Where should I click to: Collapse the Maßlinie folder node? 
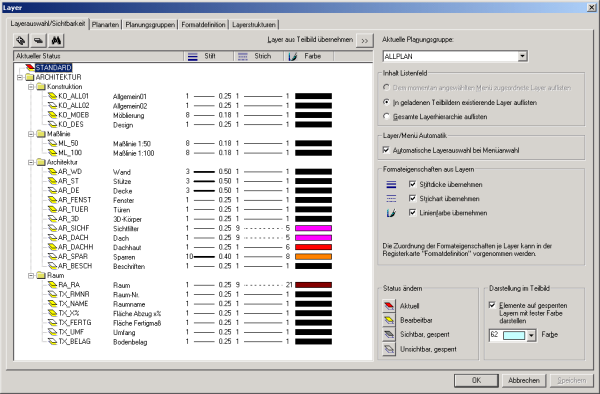[x=31, y=134]
